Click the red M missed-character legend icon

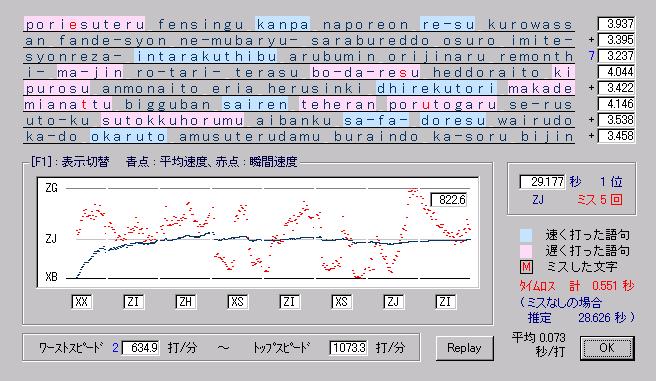click(x=526, y=267)
